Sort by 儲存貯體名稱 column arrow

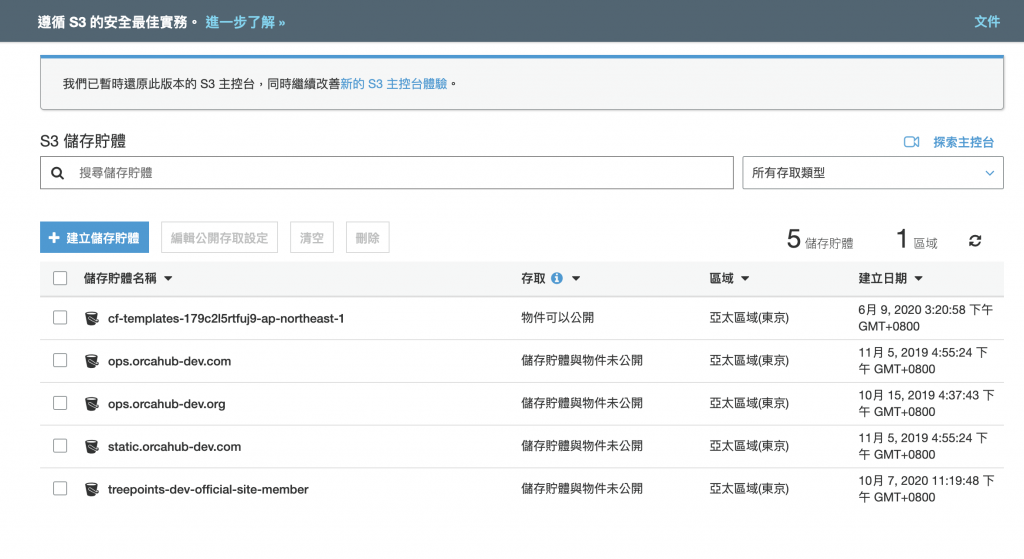168,279
